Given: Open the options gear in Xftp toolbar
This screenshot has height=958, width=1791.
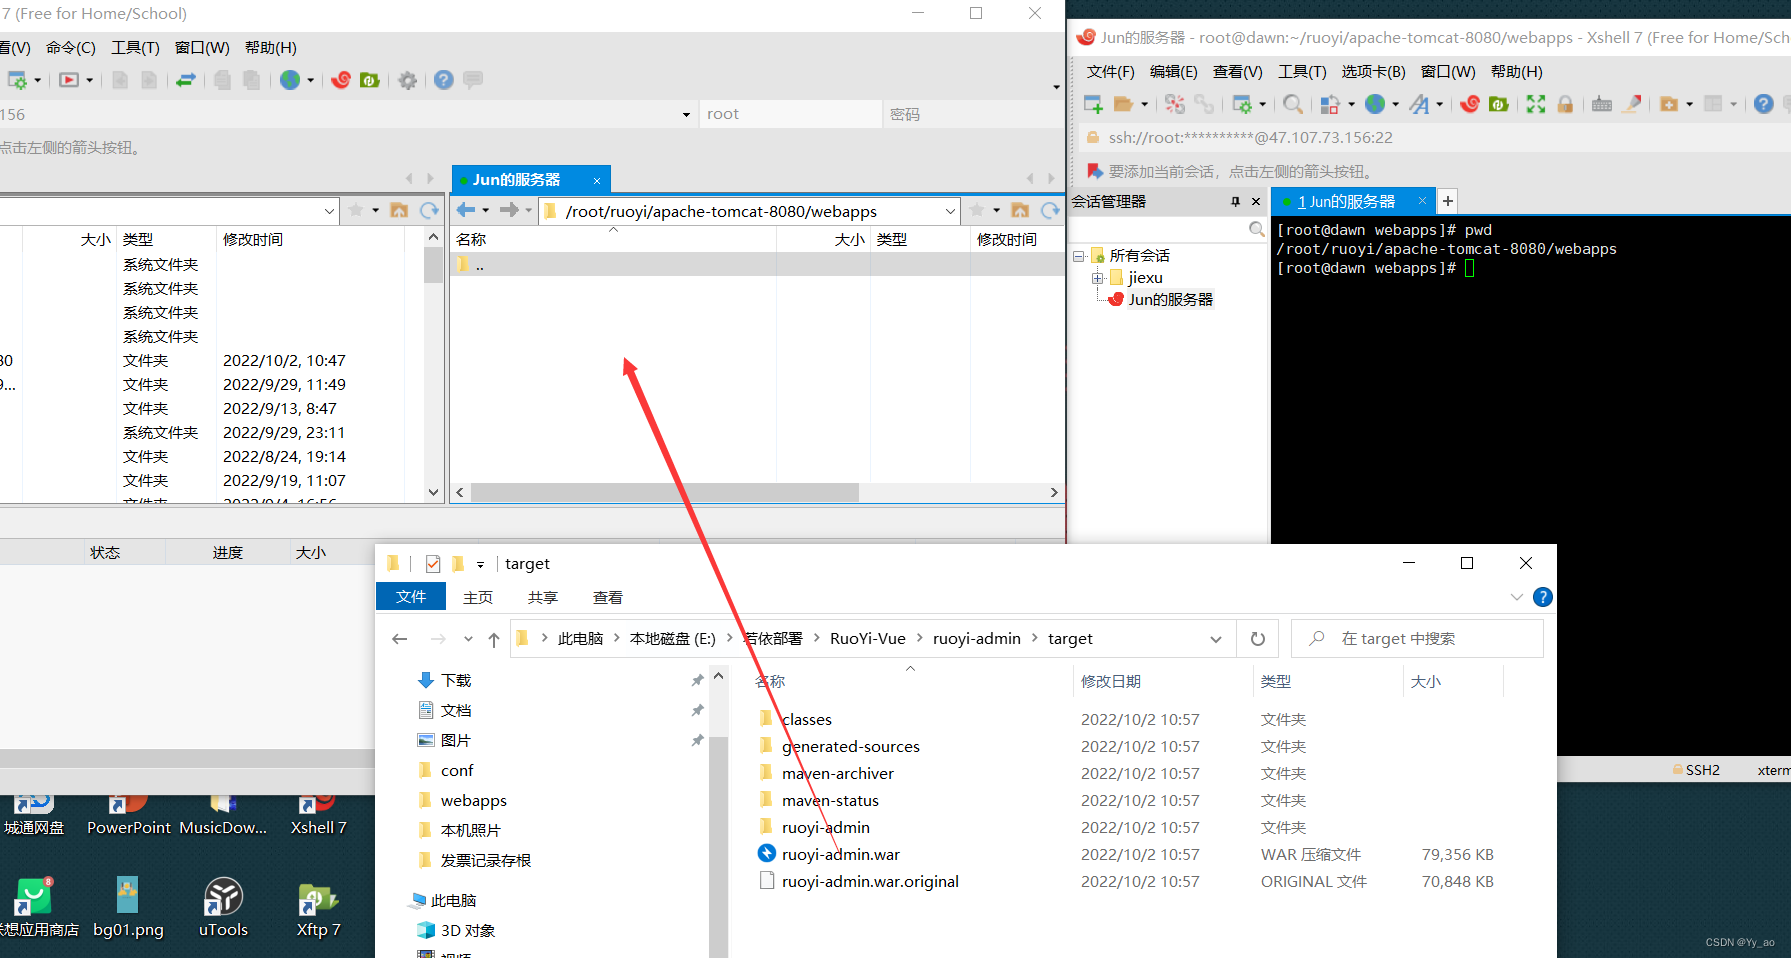Looking at the screenshot, I should [407, 80].
